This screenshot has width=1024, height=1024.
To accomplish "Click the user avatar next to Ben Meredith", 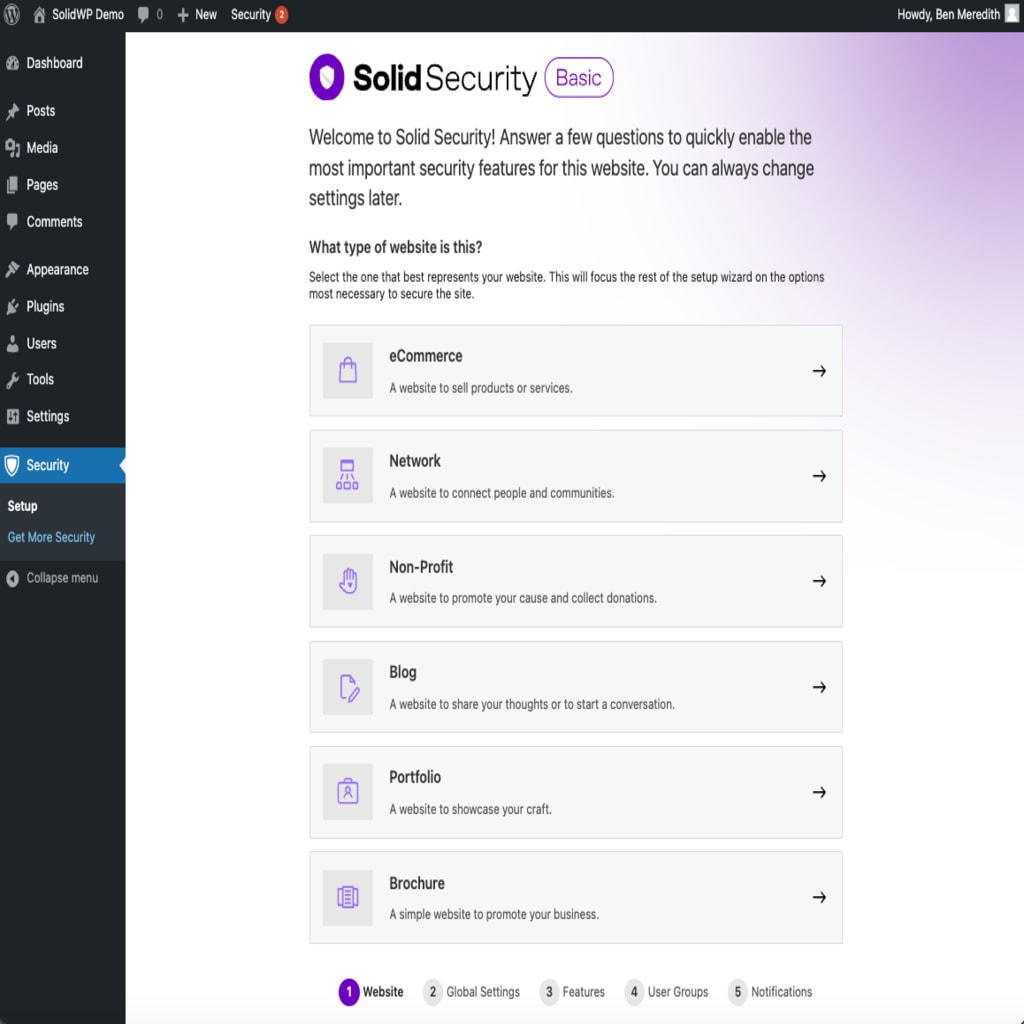I will click(x=1012, y=14).
